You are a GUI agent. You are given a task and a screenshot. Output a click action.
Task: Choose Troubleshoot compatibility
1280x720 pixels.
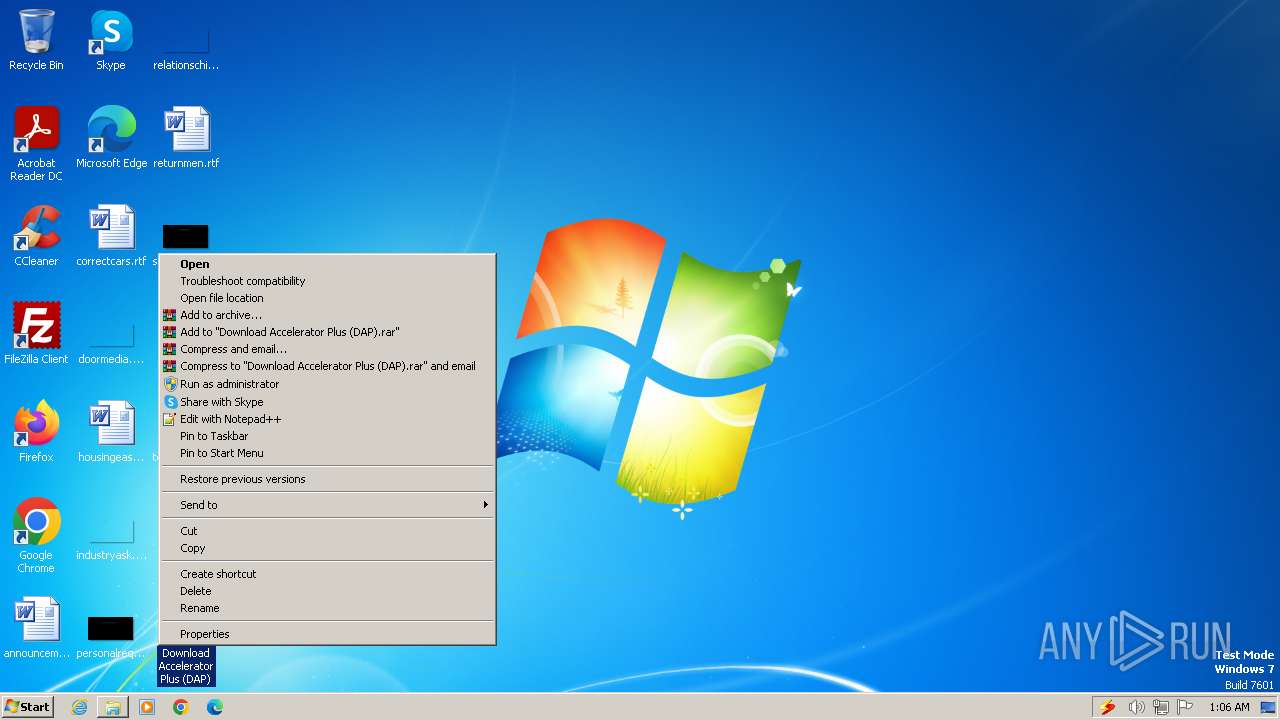(x=328, y=281)
